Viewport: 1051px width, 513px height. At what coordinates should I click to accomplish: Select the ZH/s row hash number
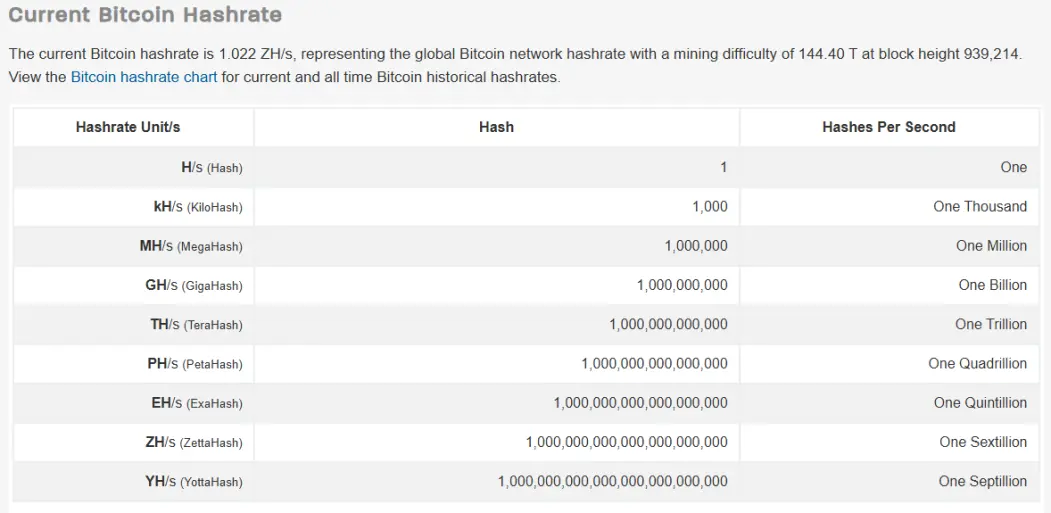click(627, 442)
